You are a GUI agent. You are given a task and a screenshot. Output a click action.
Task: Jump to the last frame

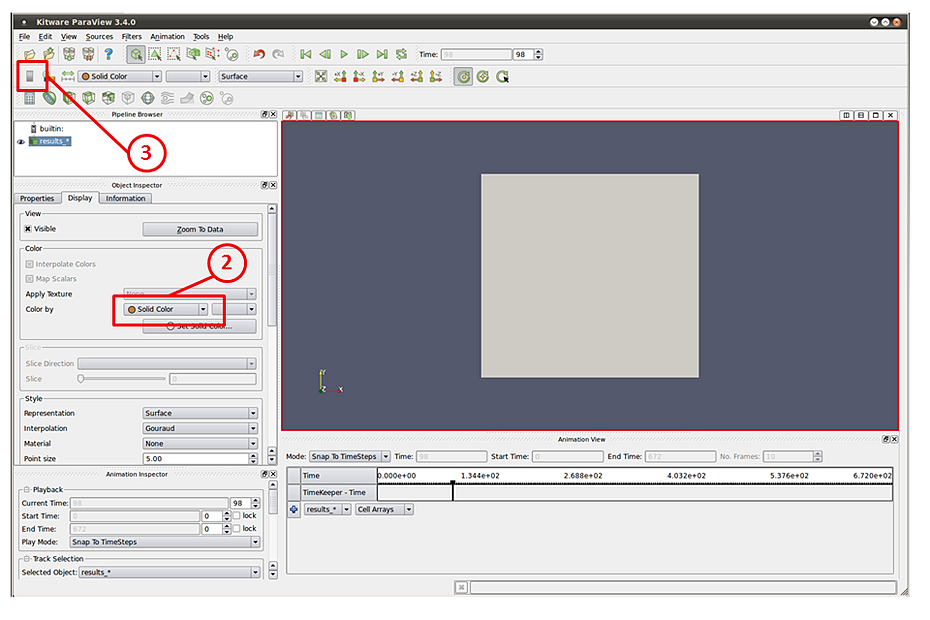click(382, 55)
